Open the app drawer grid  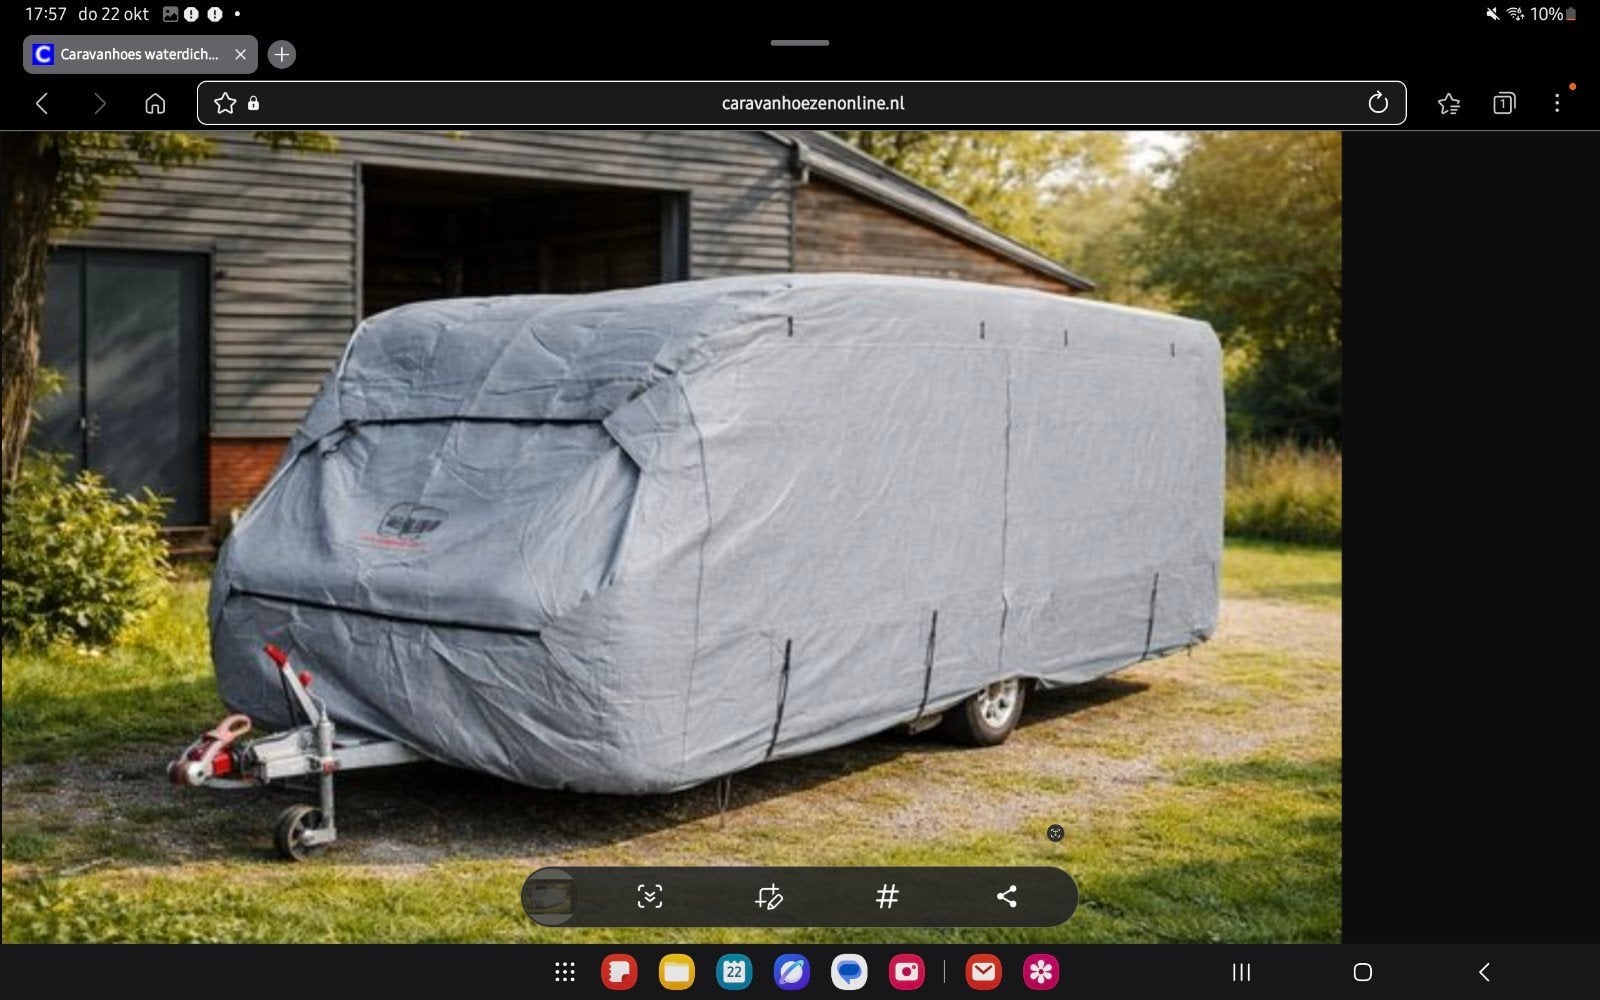coord(565,972)
